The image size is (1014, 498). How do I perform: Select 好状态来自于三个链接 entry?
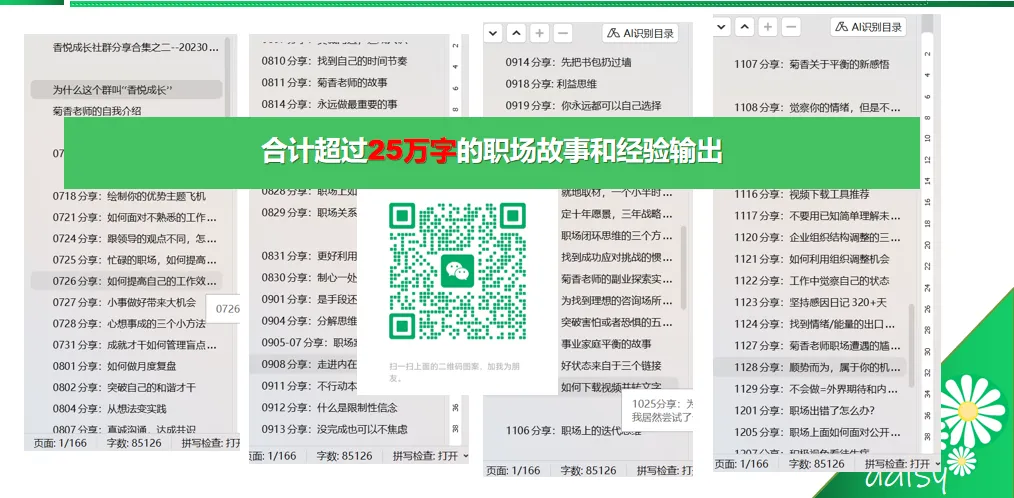(x=611, y=365)
